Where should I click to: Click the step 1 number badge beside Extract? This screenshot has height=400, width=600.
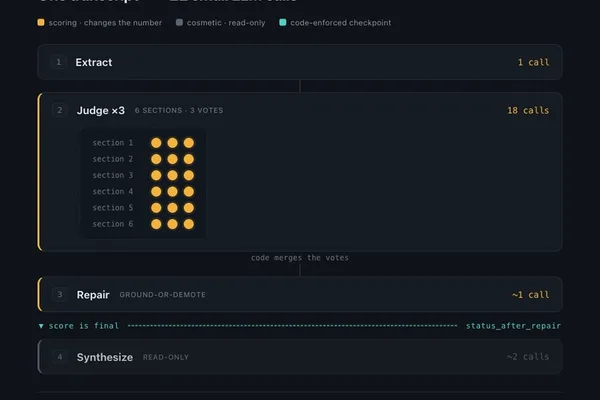[59, 62]
